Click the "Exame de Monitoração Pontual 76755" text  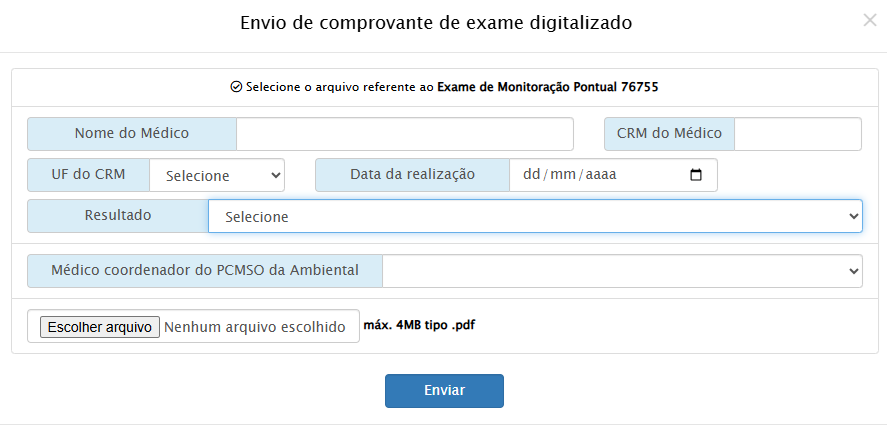[x=547, y=87]
